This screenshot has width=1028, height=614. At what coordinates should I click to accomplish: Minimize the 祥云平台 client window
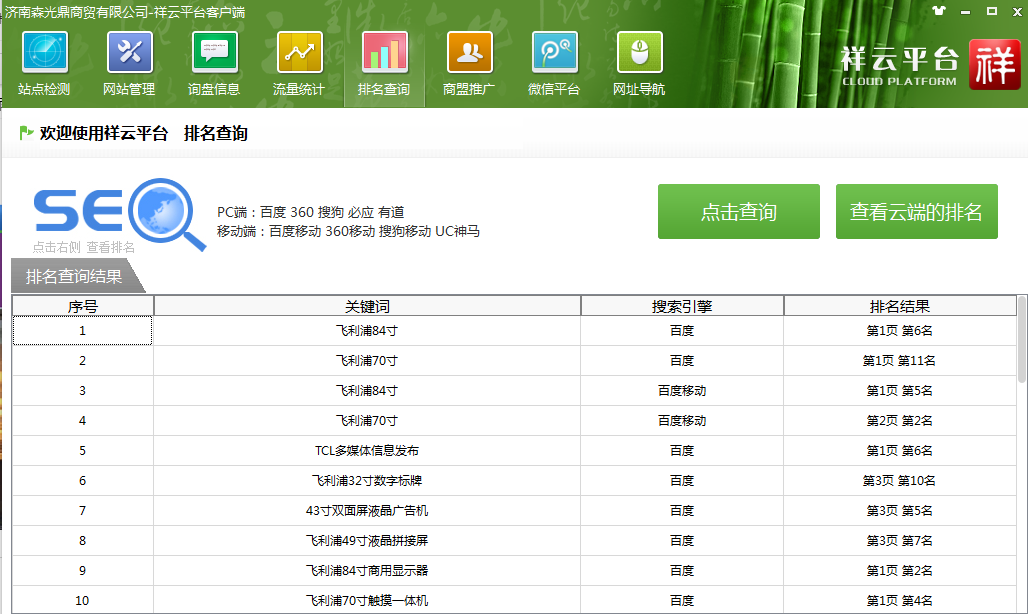tap(965, 12)
